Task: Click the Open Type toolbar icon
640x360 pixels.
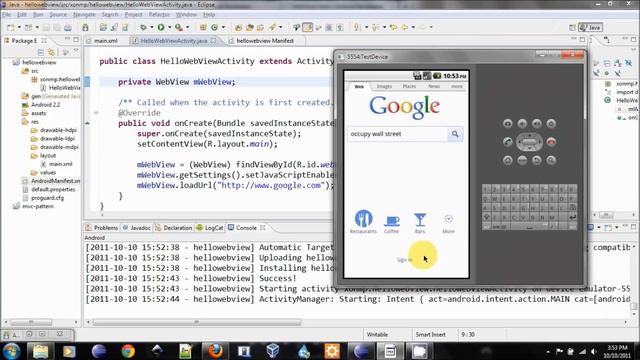Action: (x=238, y=27)
